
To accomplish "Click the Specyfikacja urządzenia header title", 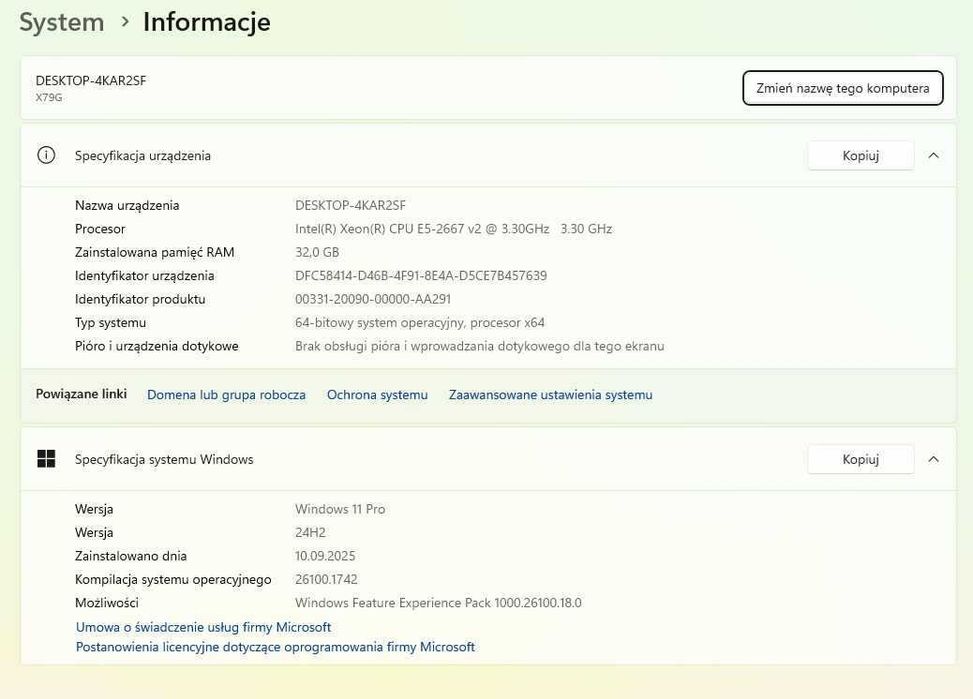I will point(142,155).
